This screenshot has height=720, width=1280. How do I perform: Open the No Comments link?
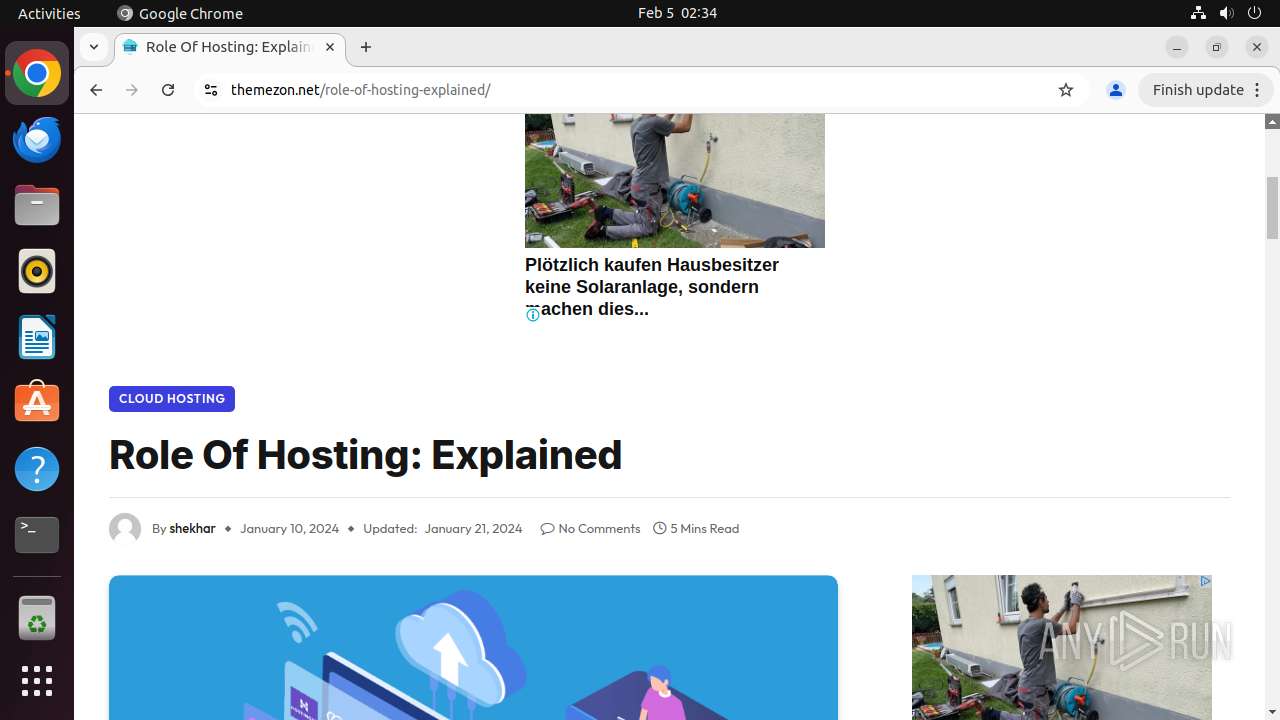tap(599, 528)
